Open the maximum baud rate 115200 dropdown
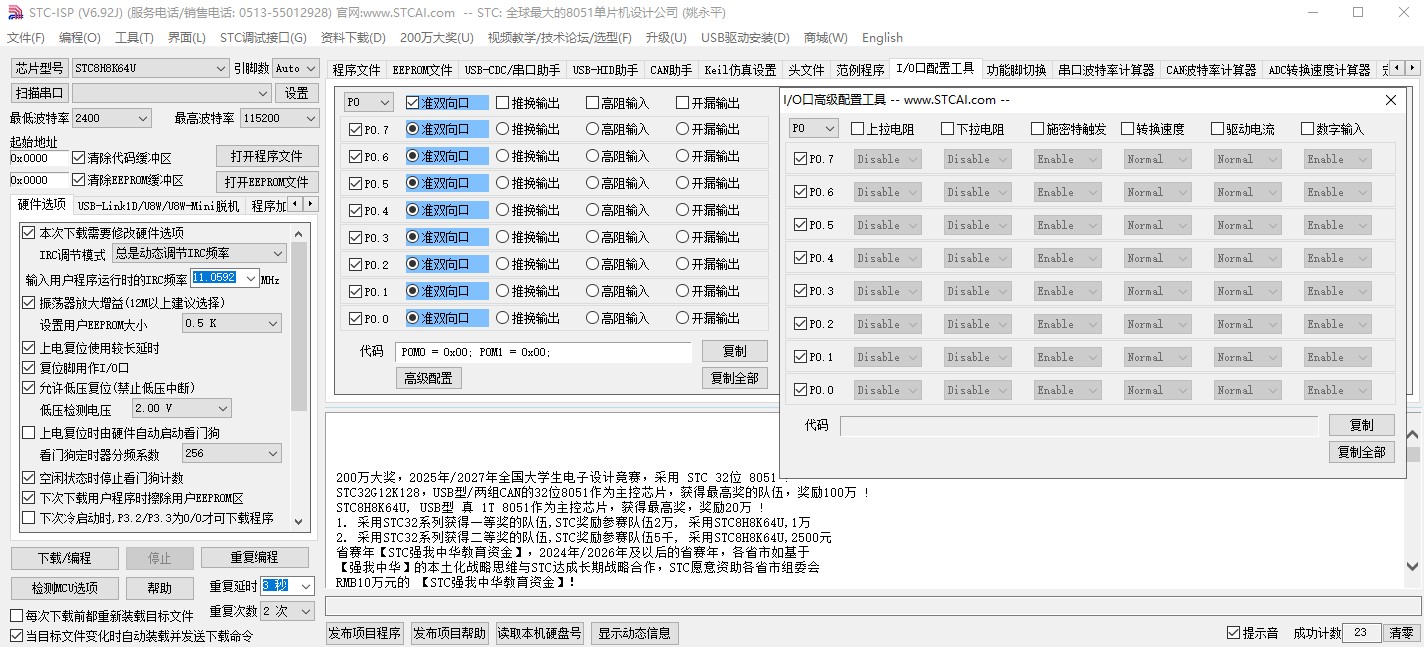The width and height of the screenshot is (1424, 647). click(279, 118)
